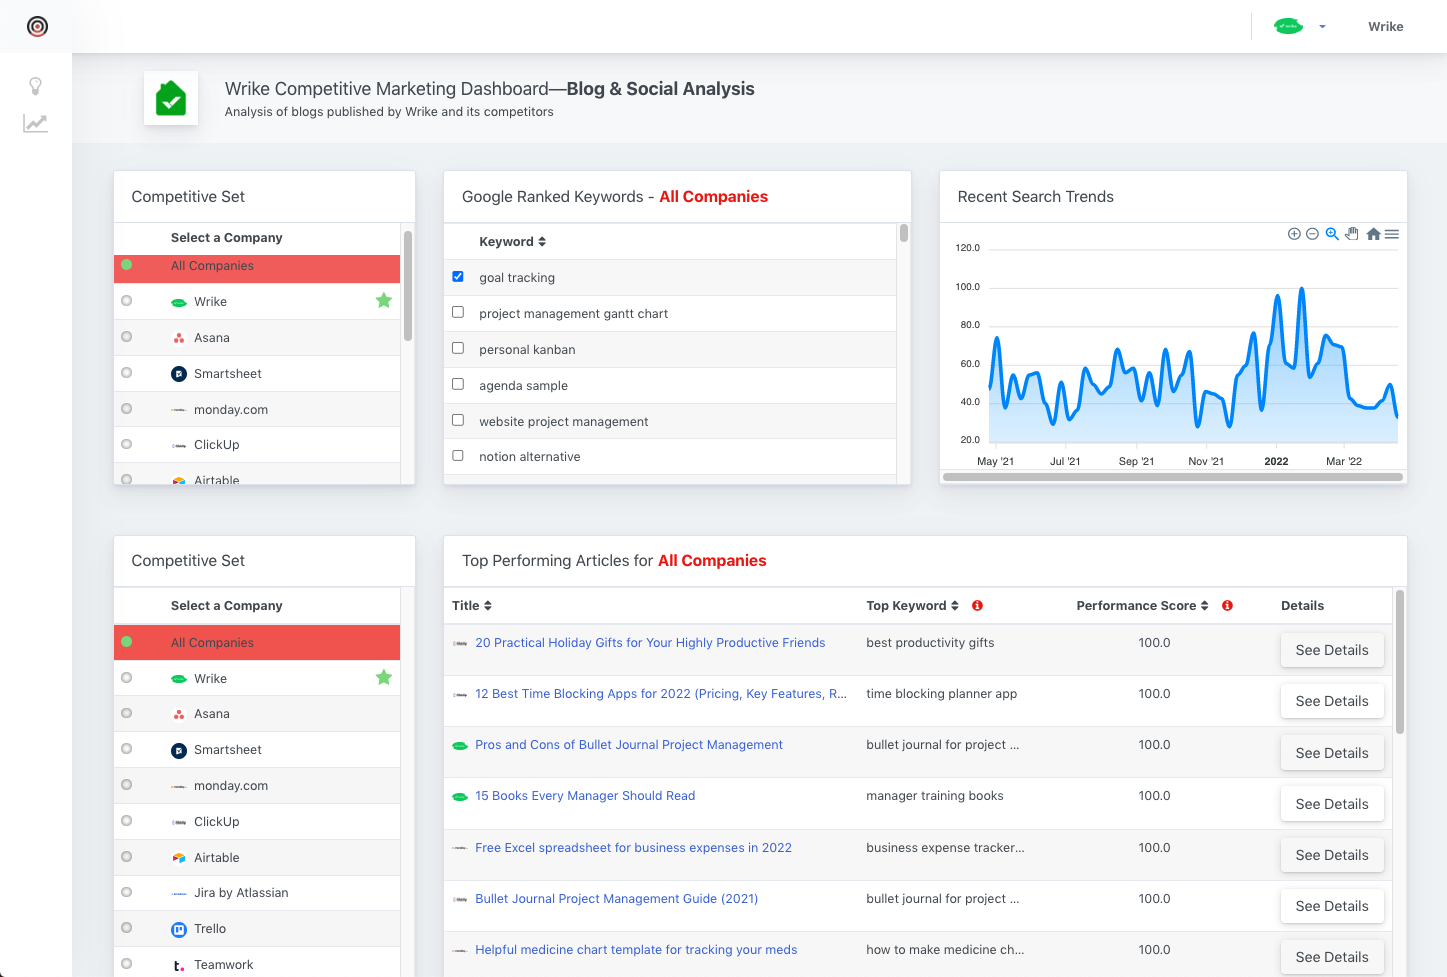Click the target logo in the top-left corner
Image resolution: width=1447 pixels, height=977 pixels.
coord(37,27)
